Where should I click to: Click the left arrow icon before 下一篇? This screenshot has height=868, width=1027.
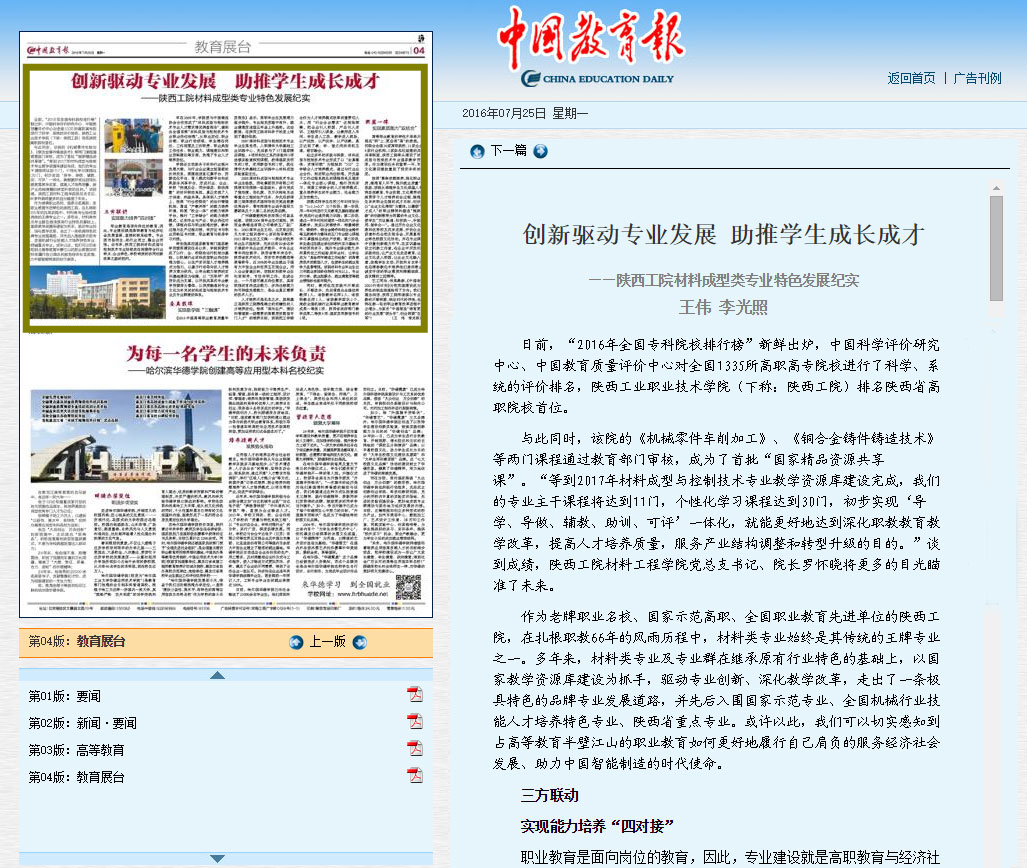pyautogui.click(x=475, y=151)
